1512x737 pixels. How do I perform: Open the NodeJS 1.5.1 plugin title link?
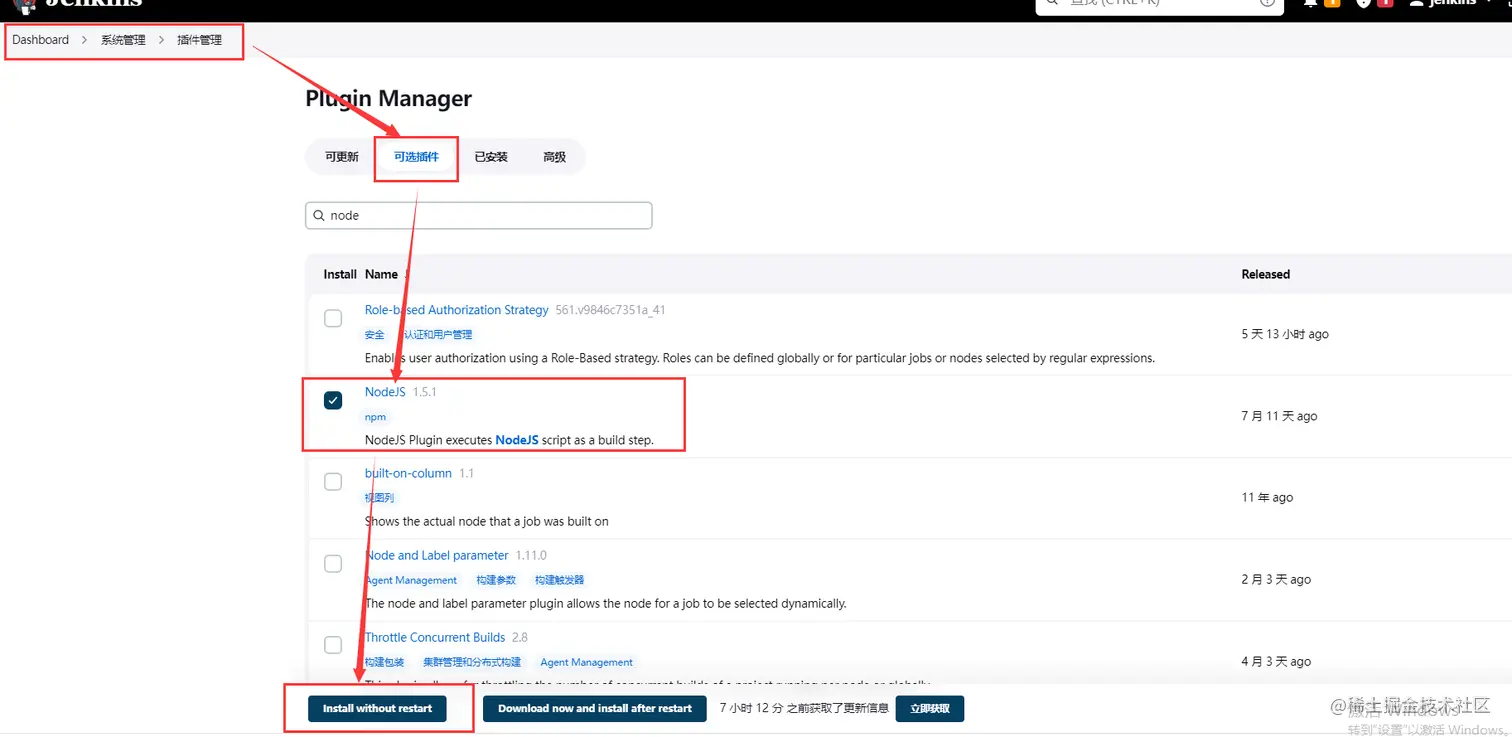pos(385,392)
